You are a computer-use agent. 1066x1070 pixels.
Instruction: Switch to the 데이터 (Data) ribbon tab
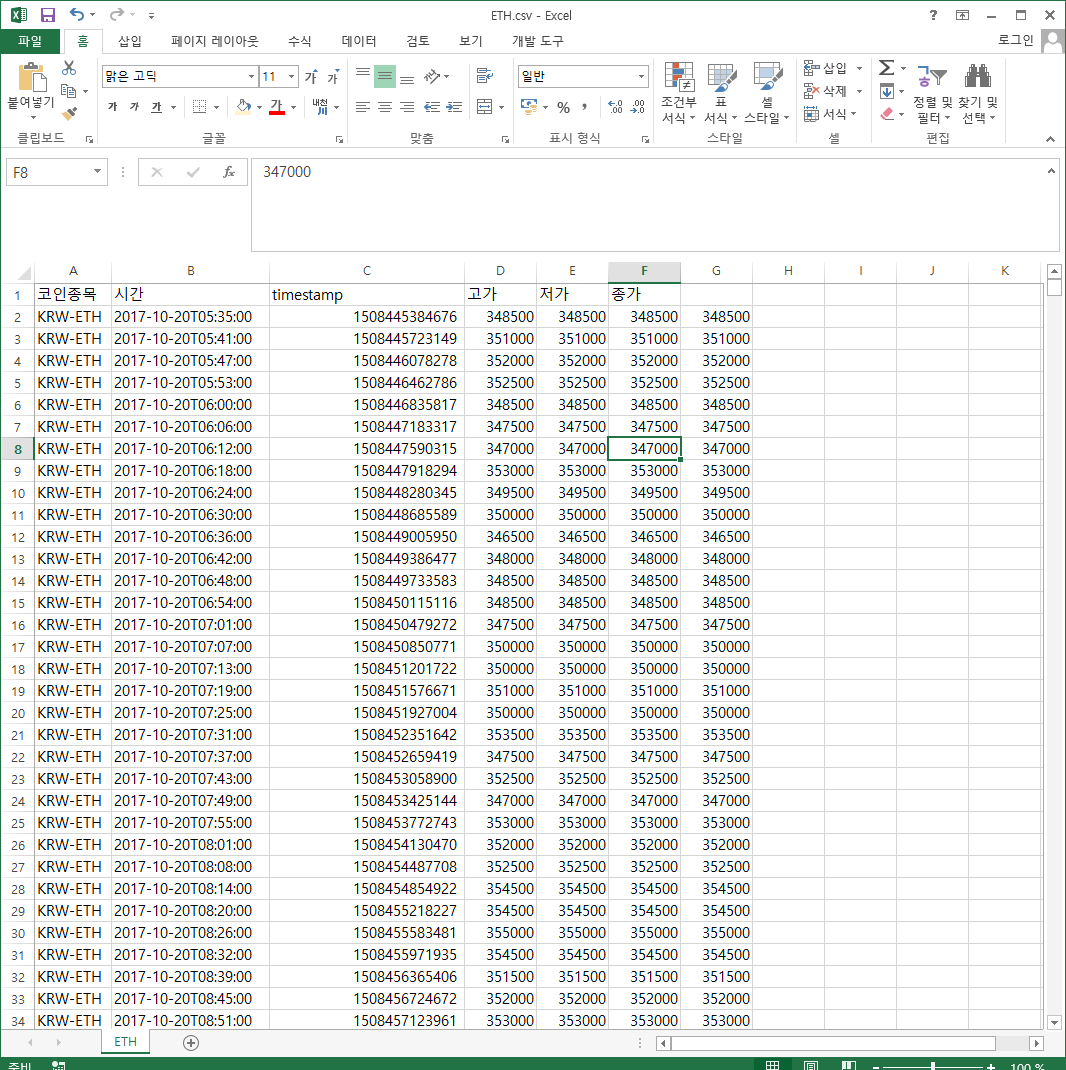(359, 41)
